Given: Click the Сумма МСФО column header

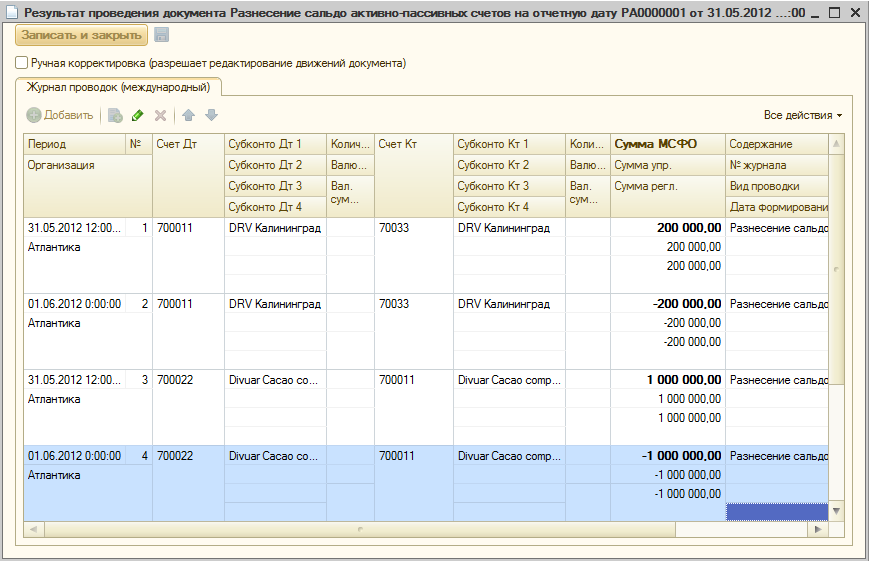Looking at the screenshot, I should pos(655,144).
